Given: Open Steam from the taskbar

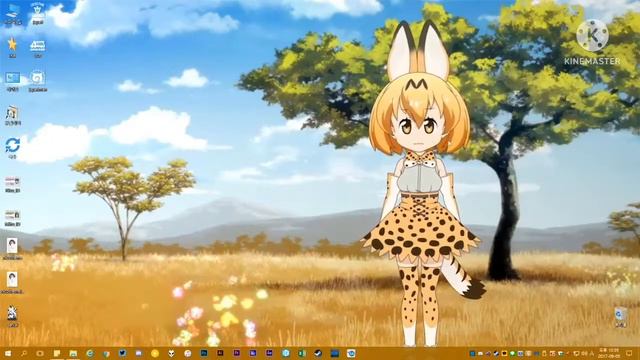Looking at the screenshot, I should click(318, 353).
